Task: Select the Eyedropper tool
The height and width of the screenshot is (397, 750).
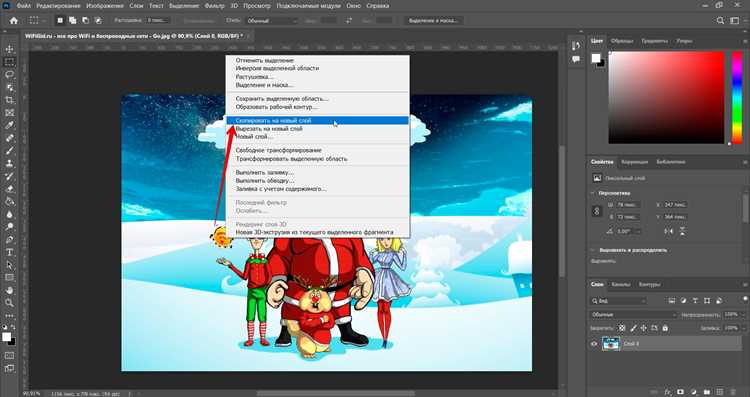Action: [x=10, y=125]
